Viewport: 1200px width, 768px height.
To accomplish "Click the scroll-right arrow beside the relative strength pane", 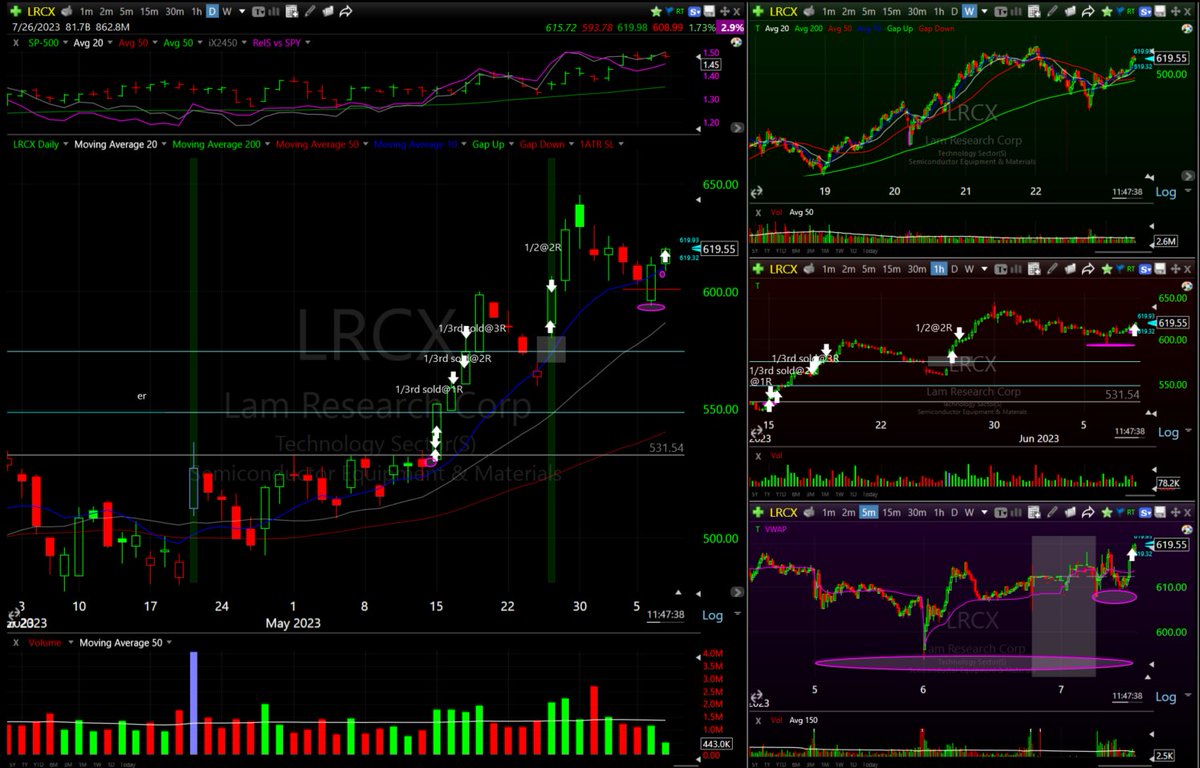I will pyautogui.click(x=737, y=129).
